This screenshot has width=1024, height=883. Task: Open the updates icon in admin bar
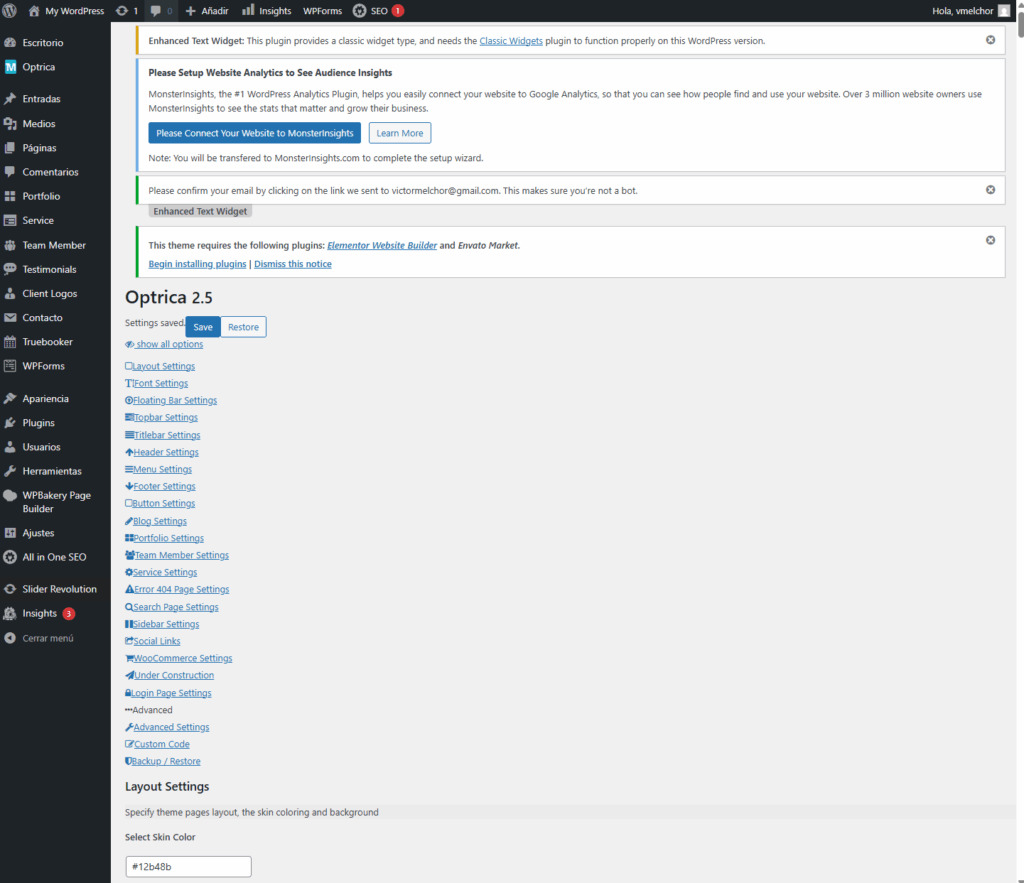(x=122, y=10)
